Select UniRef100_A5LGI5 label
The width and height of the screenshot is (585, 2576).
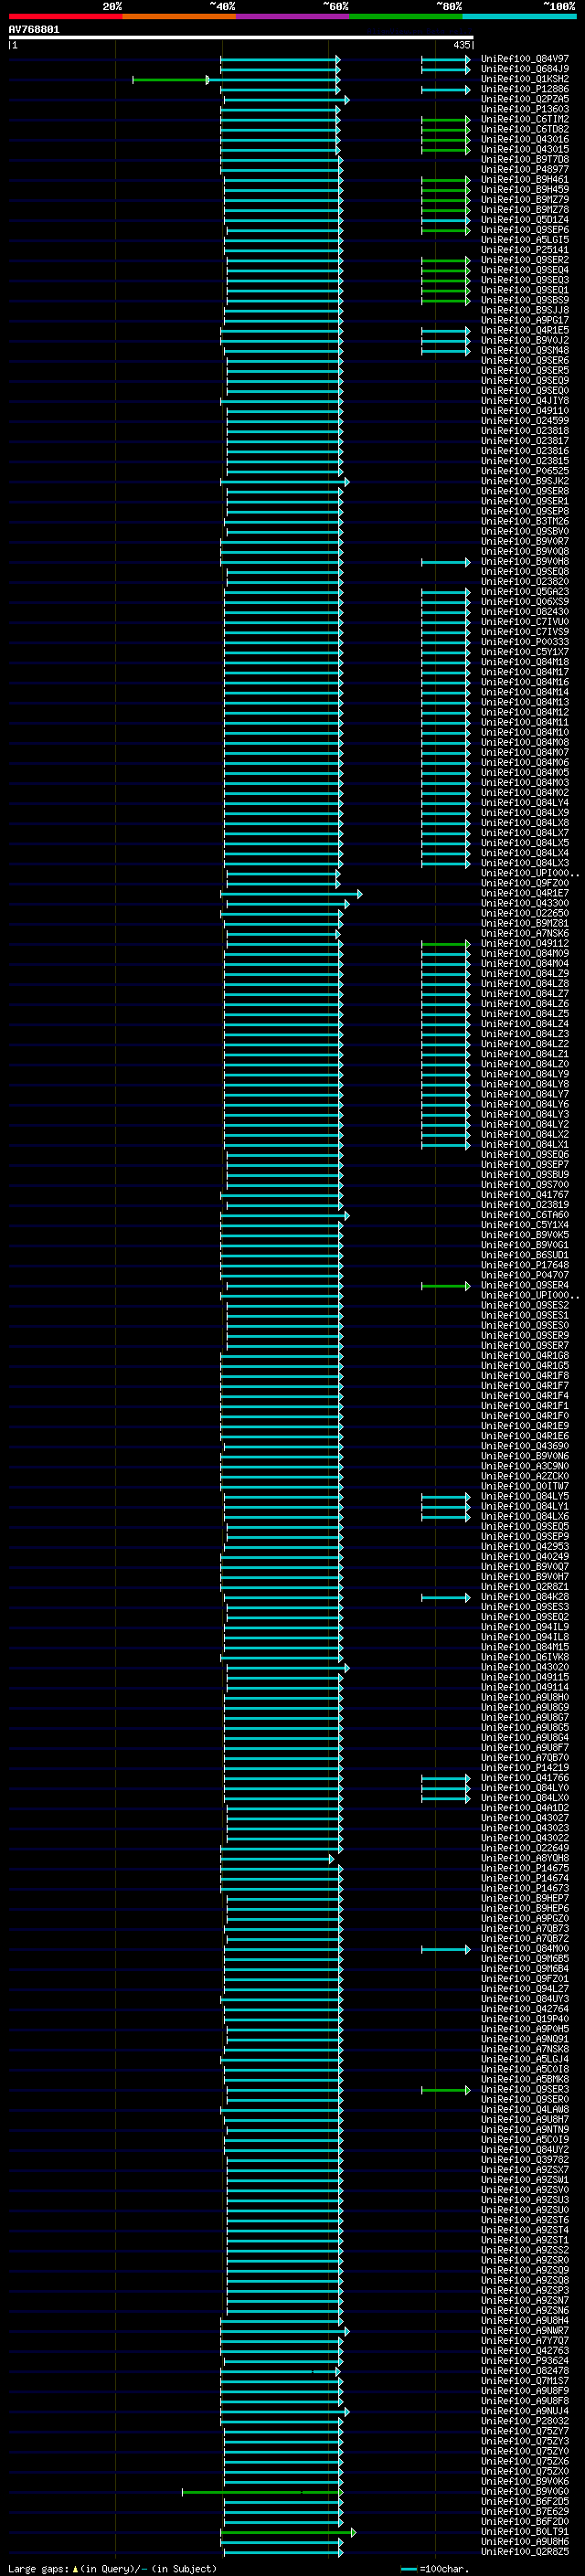pyautogui.click(x=525, y=240)
